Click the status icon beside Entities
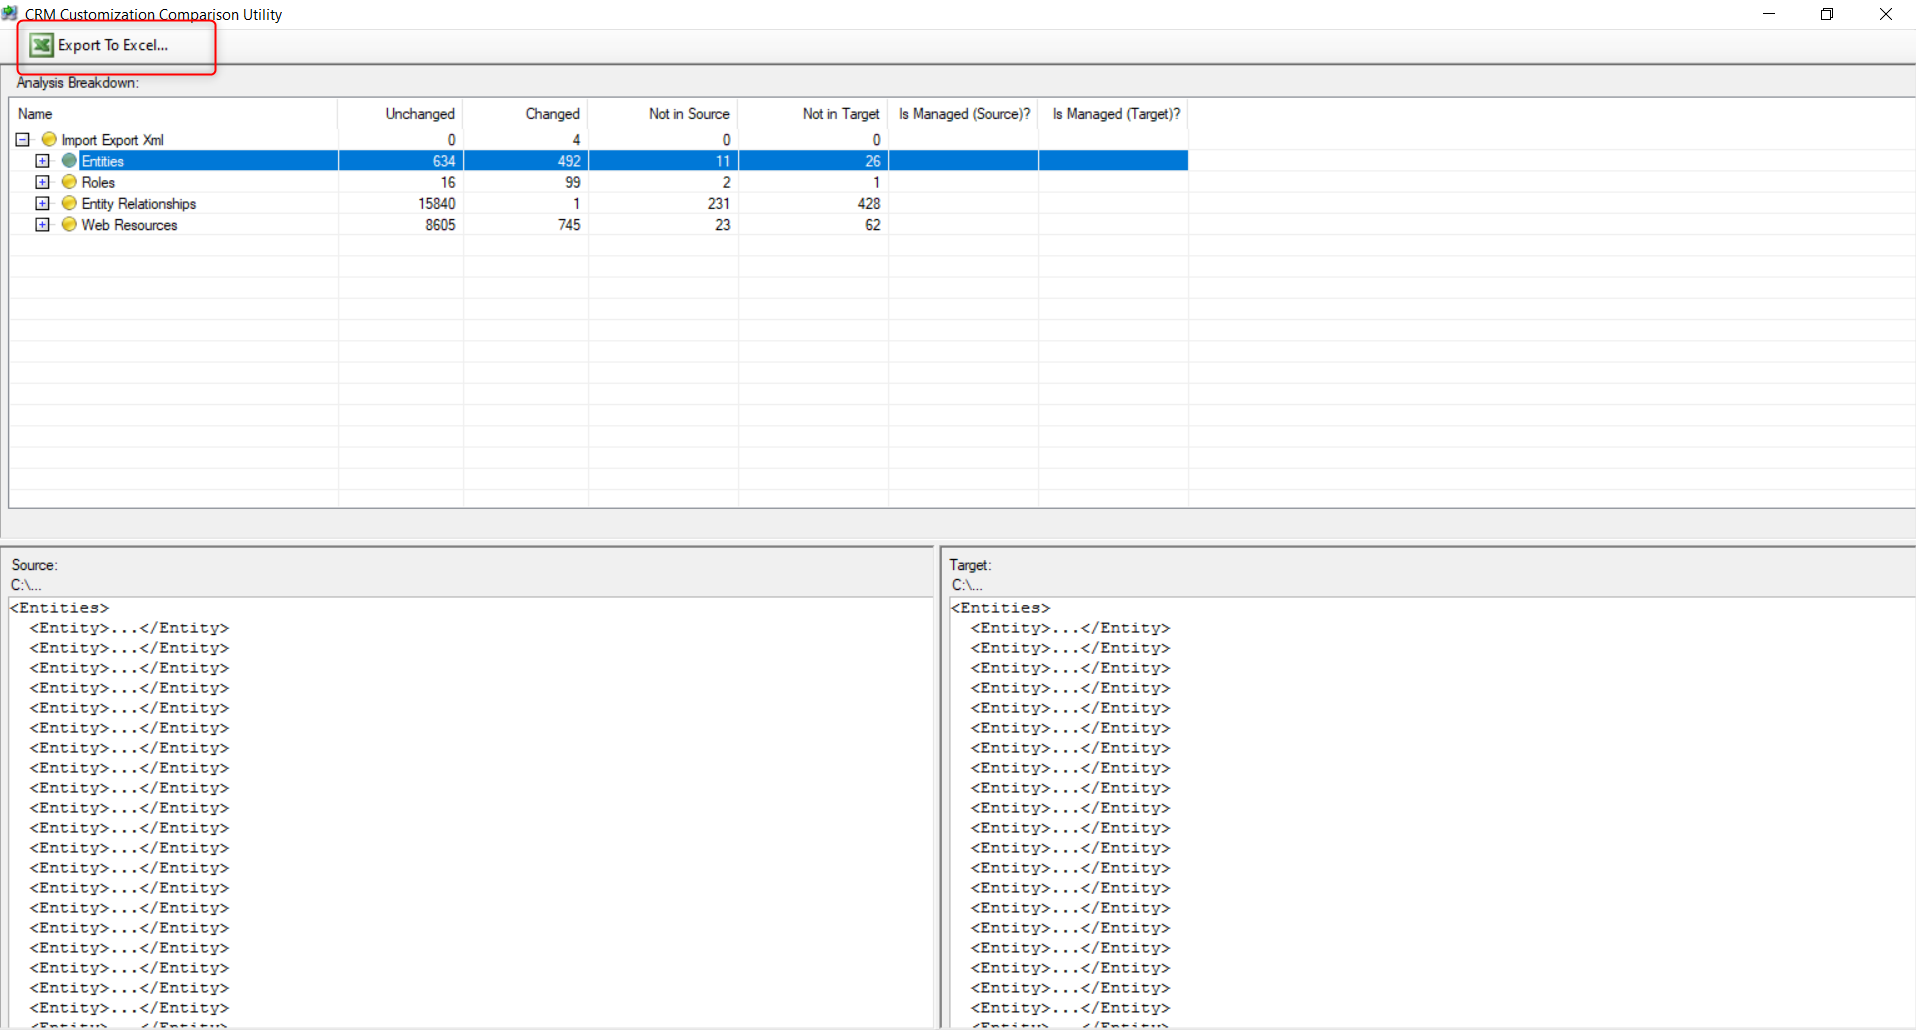The height and width of the screenshot is (1030, 1916). pos(69,161)
